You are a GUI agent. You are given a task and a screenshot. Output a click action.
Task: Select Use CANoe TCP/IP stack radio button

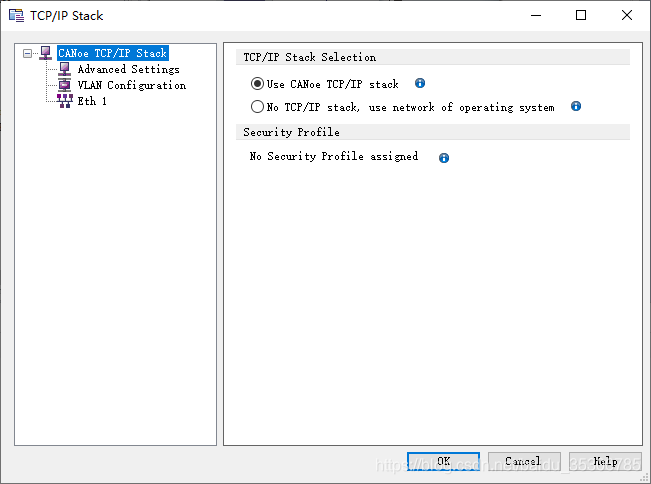point(257,84)
